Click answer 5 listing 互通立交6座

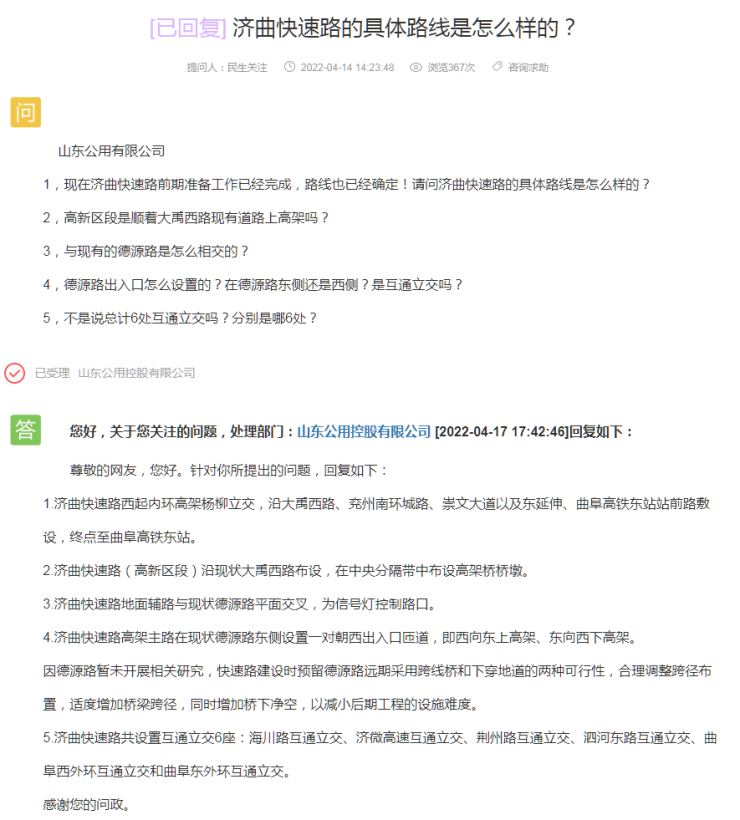point(380,738)
